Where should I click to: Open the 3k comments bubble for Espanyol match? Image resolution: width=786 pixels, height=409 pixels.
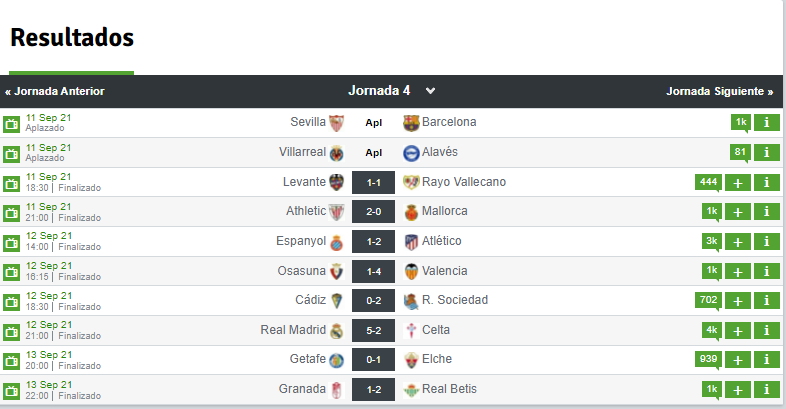point(712,241)
